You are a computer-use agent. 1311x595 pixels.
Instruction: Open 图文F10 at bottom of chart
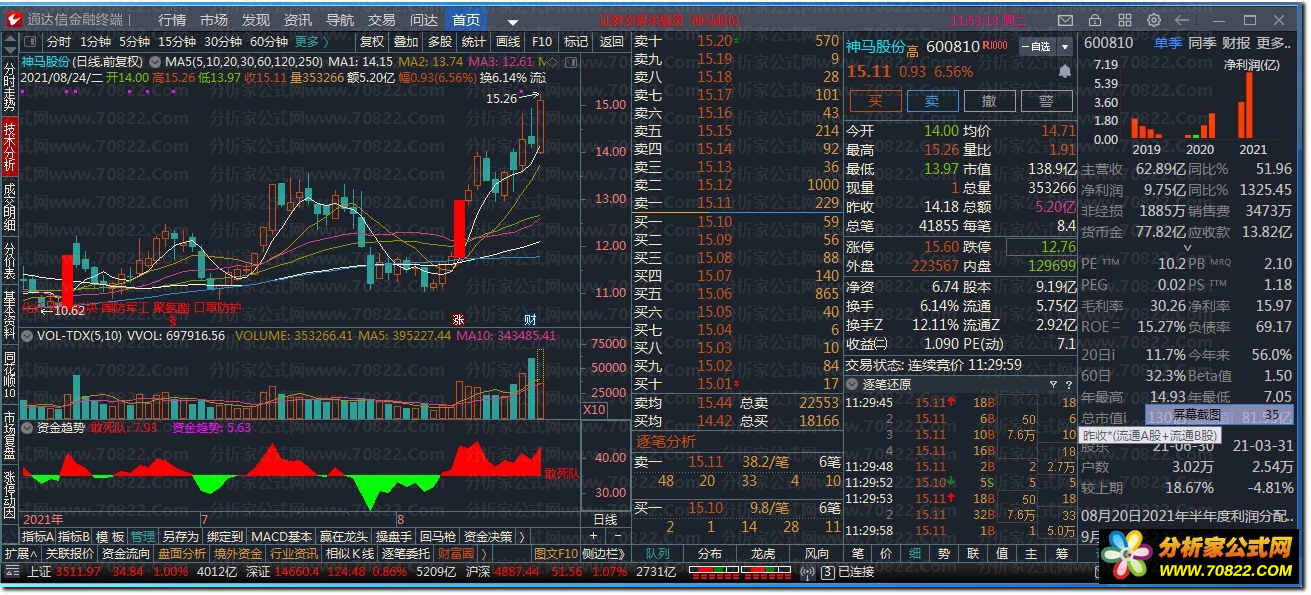[x=555, y=553]
